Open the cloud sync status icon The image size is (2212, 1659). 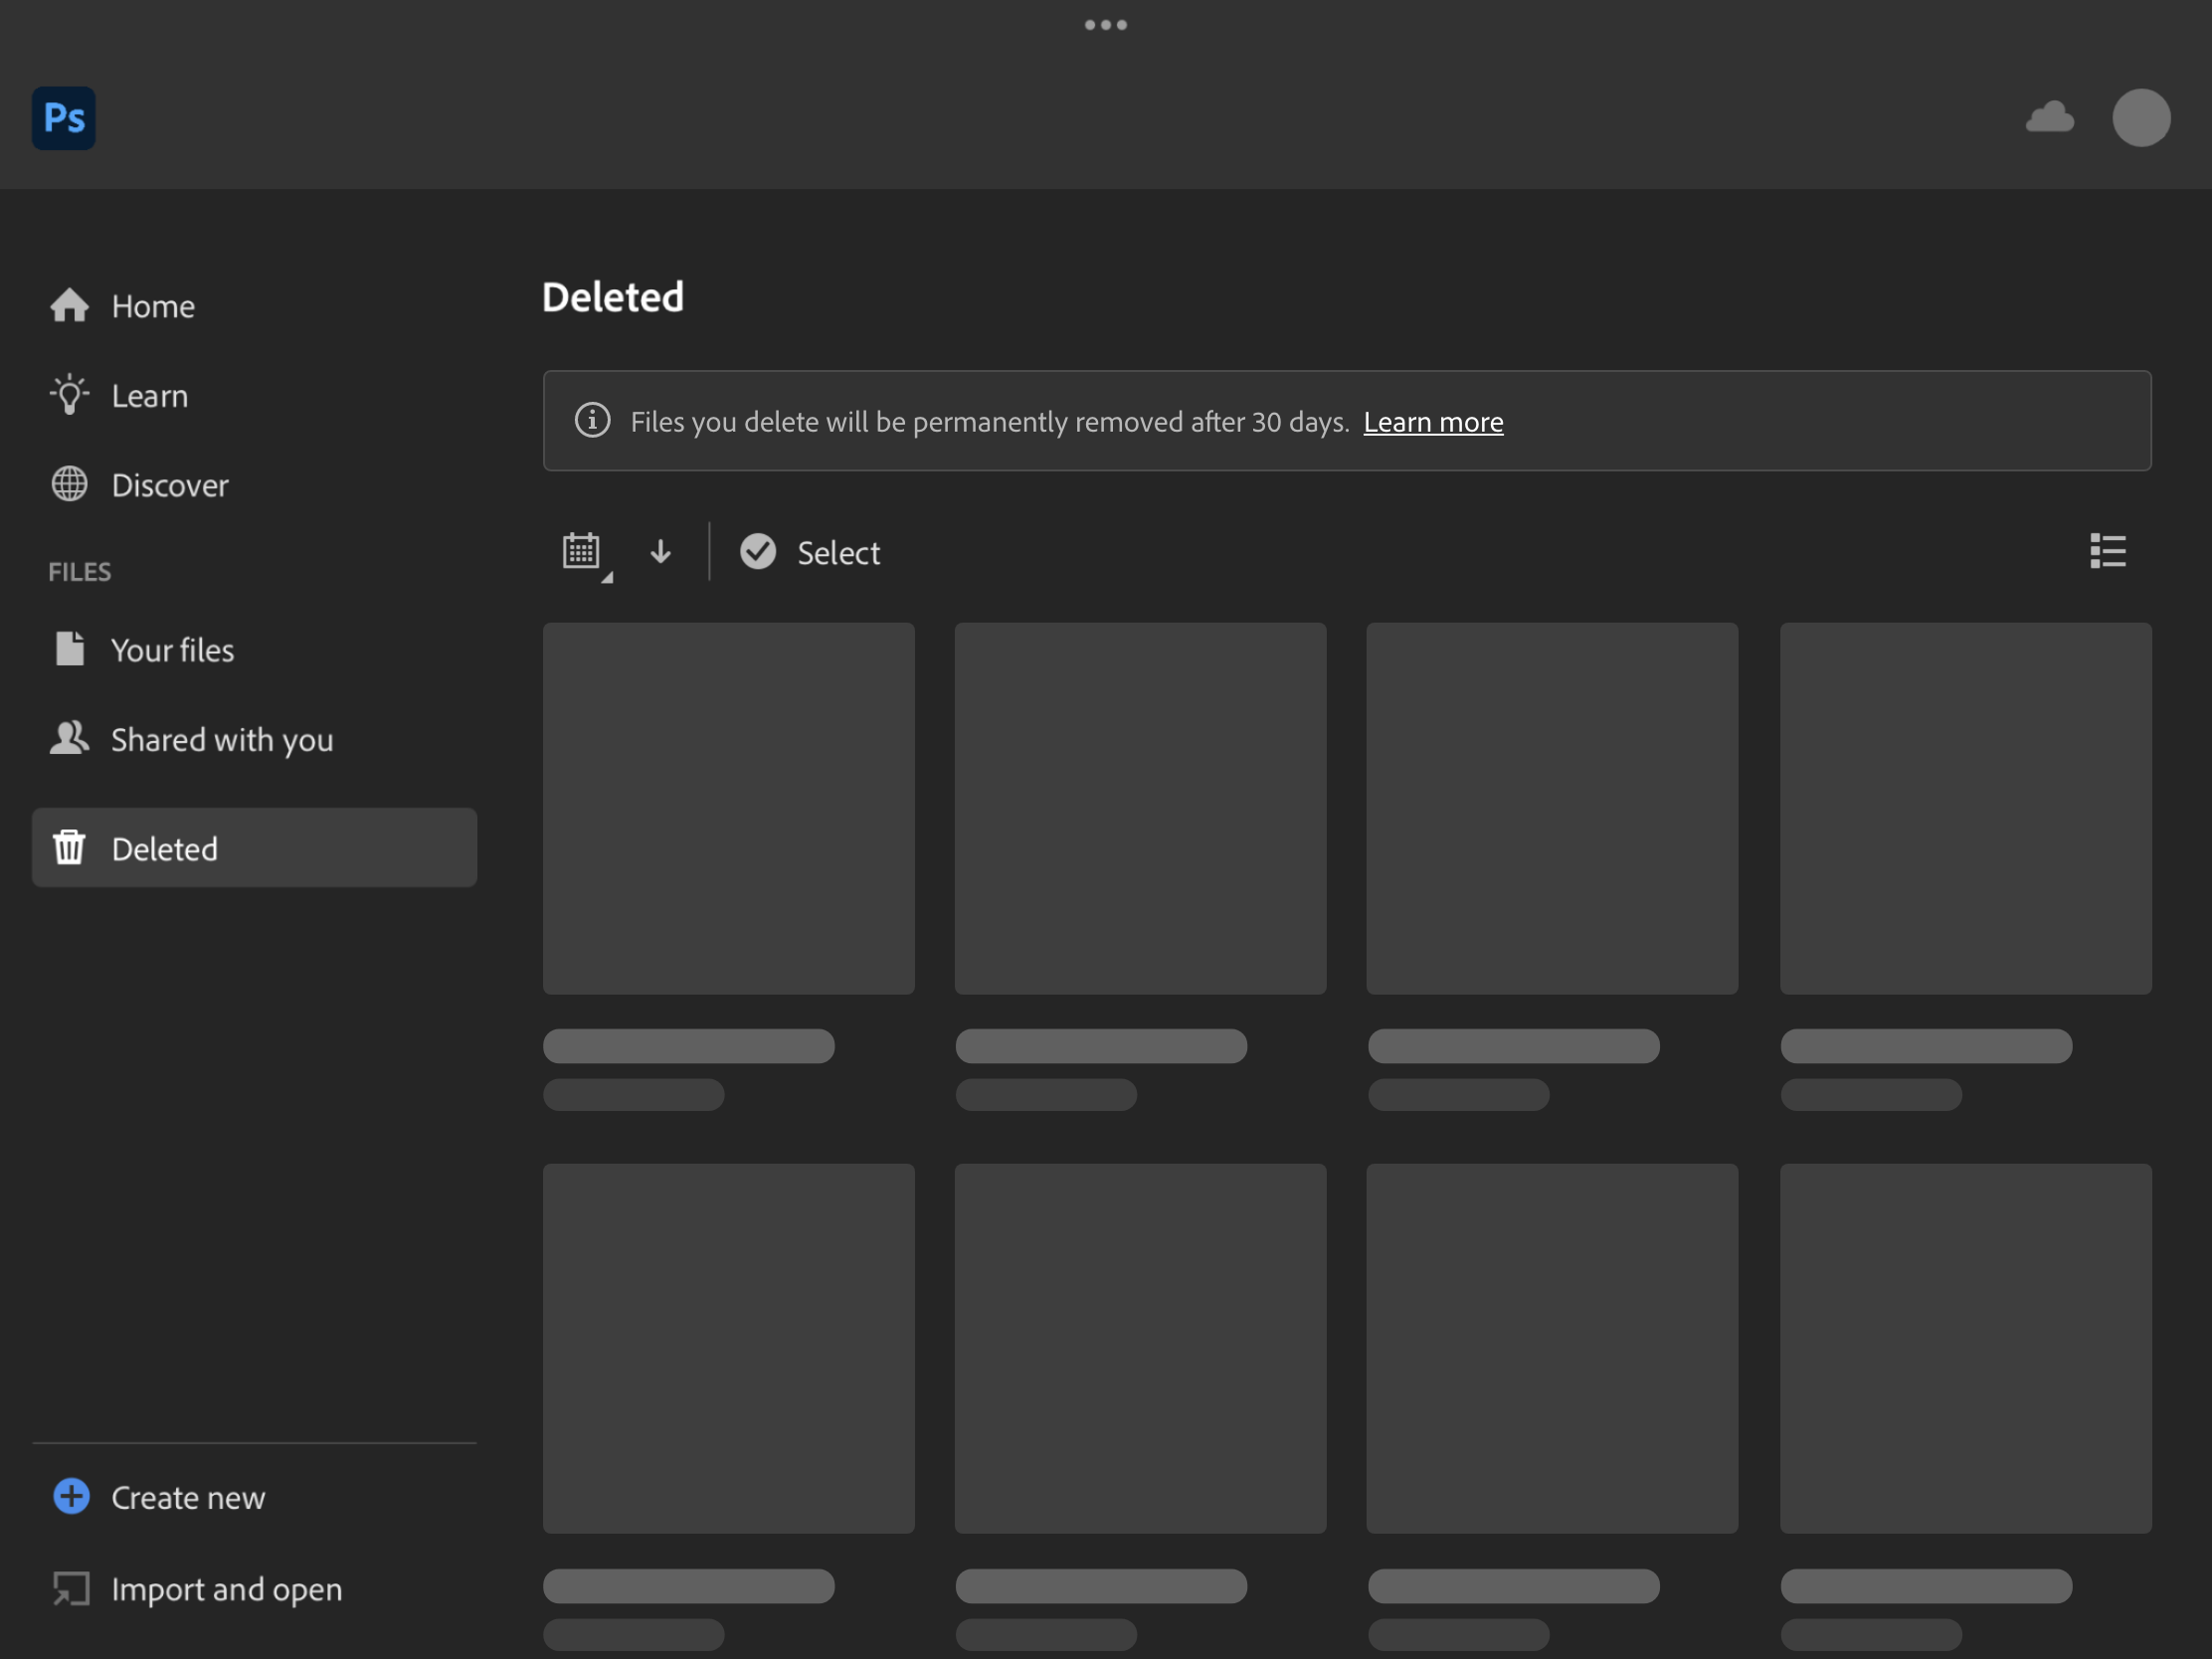coord(2049,118)
